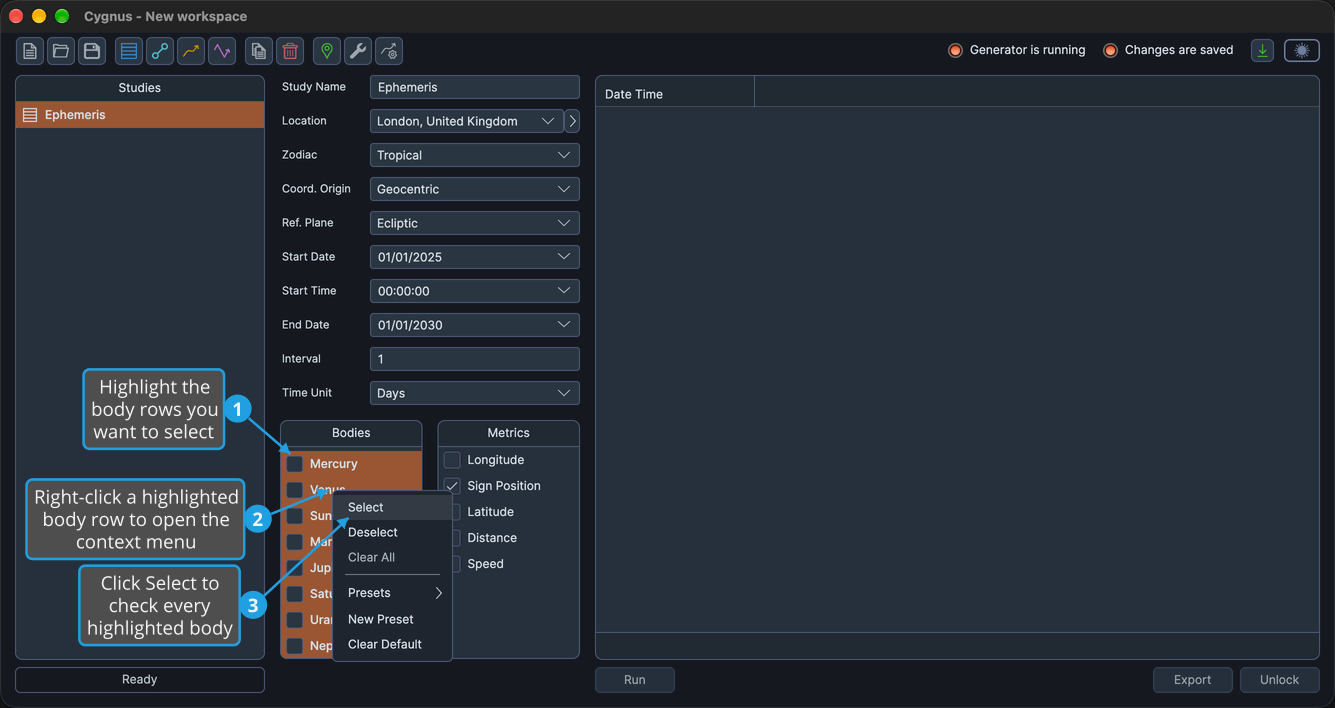Image resolution: width=1335 pixels, height=708 pixels.
Task: Open locations via the green pin icon
Action: (327, 51)
